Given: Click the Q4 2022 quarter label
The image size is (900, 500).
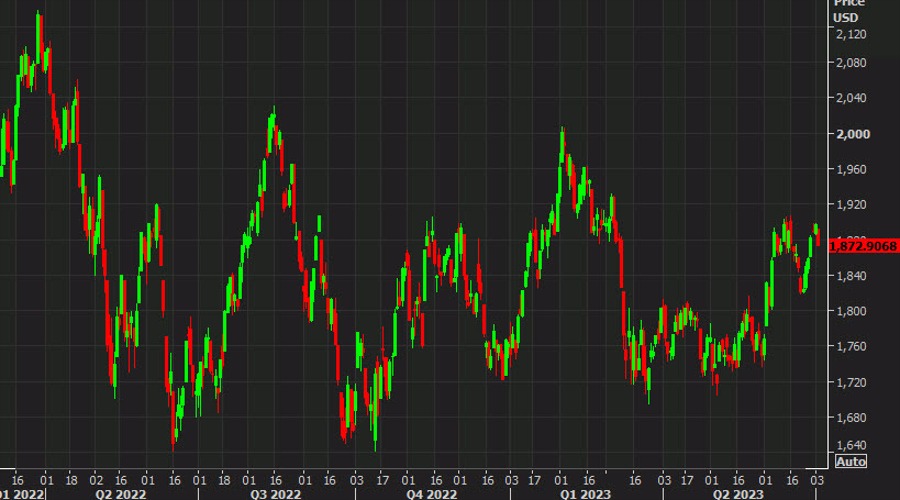Looking at the screenshot, I should pos(432,493).
